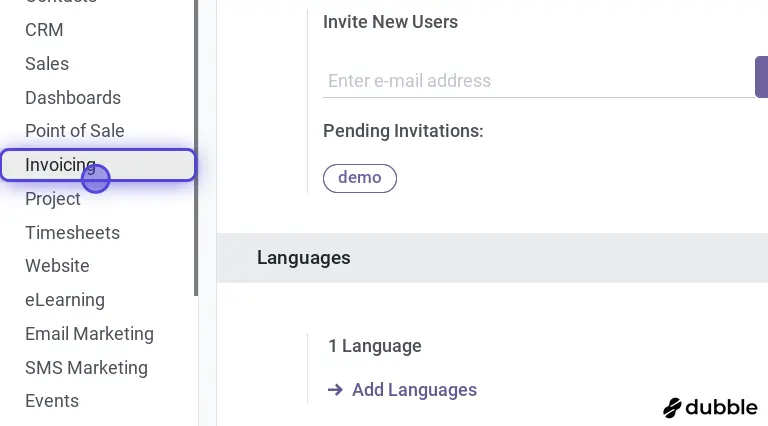Open the CRM settings section
The width and height of the screenshot is (768, 426).
click(44, 30)
